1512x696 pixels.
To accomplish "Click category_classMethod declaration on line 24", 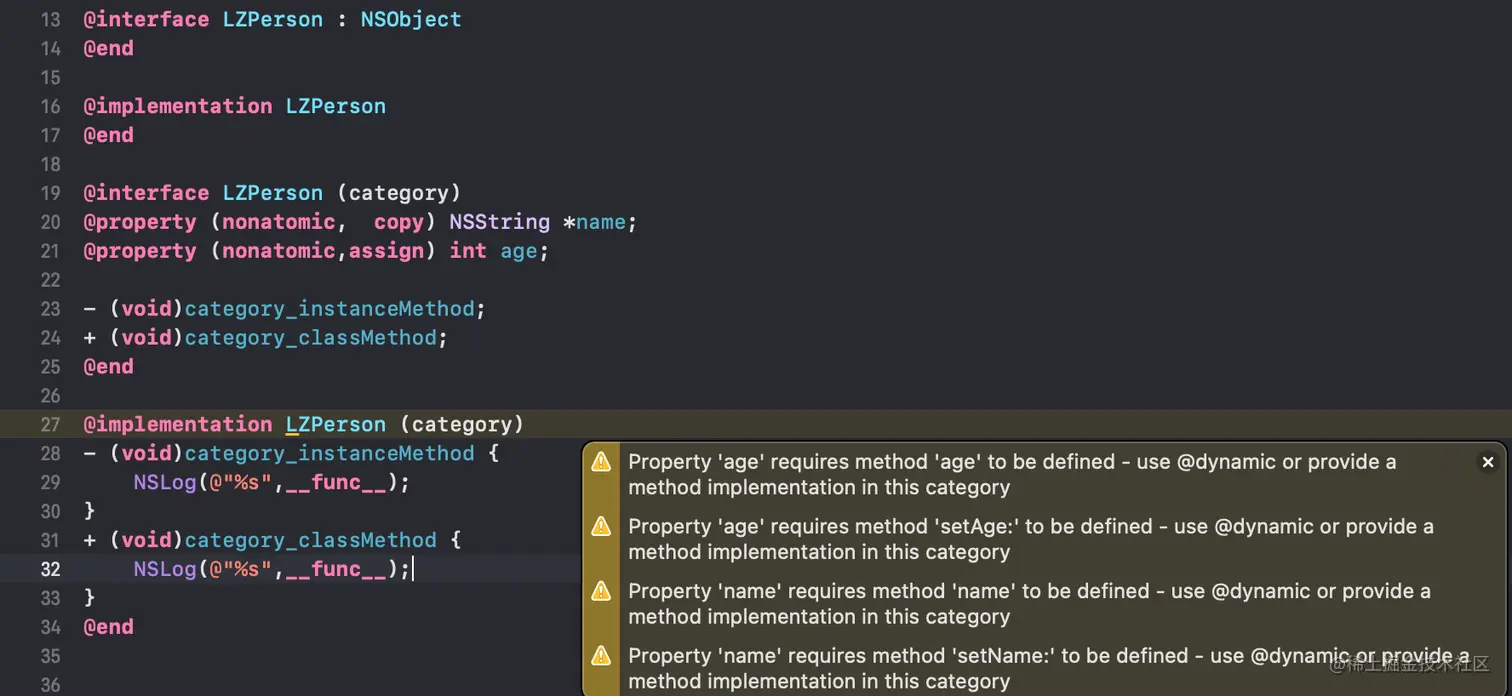I will coord(310,338).
